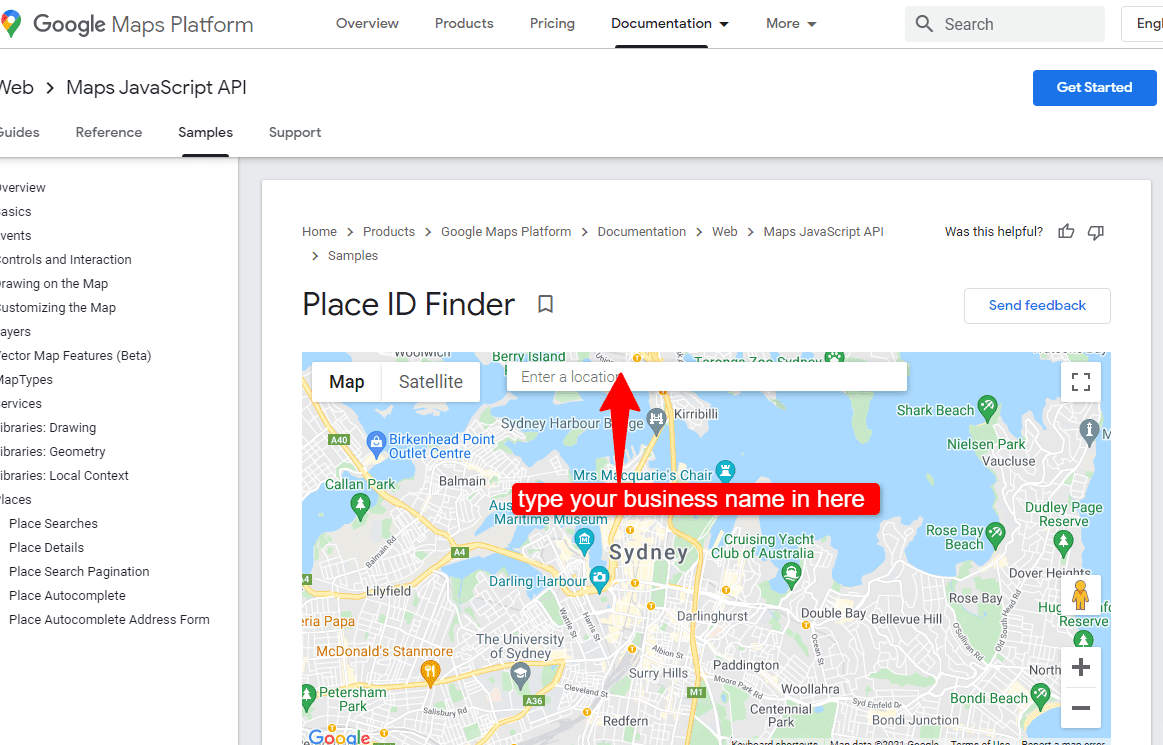The width and height of the screenshot is (1163, 745).
Task: Click the Darling Harbour camera marker
Action: click(x=599, y=578)
